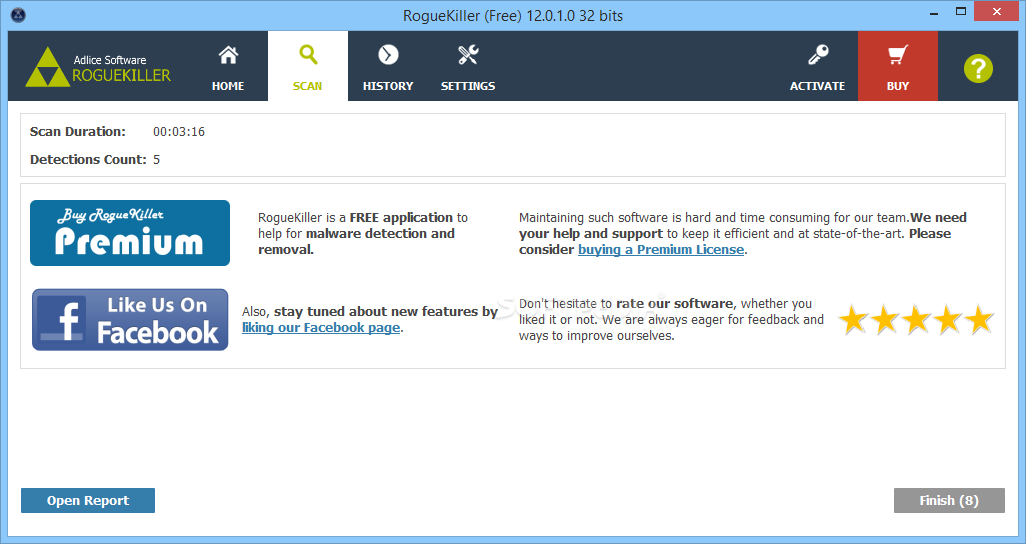Click the Scan Duration label

tap(77, 132)
